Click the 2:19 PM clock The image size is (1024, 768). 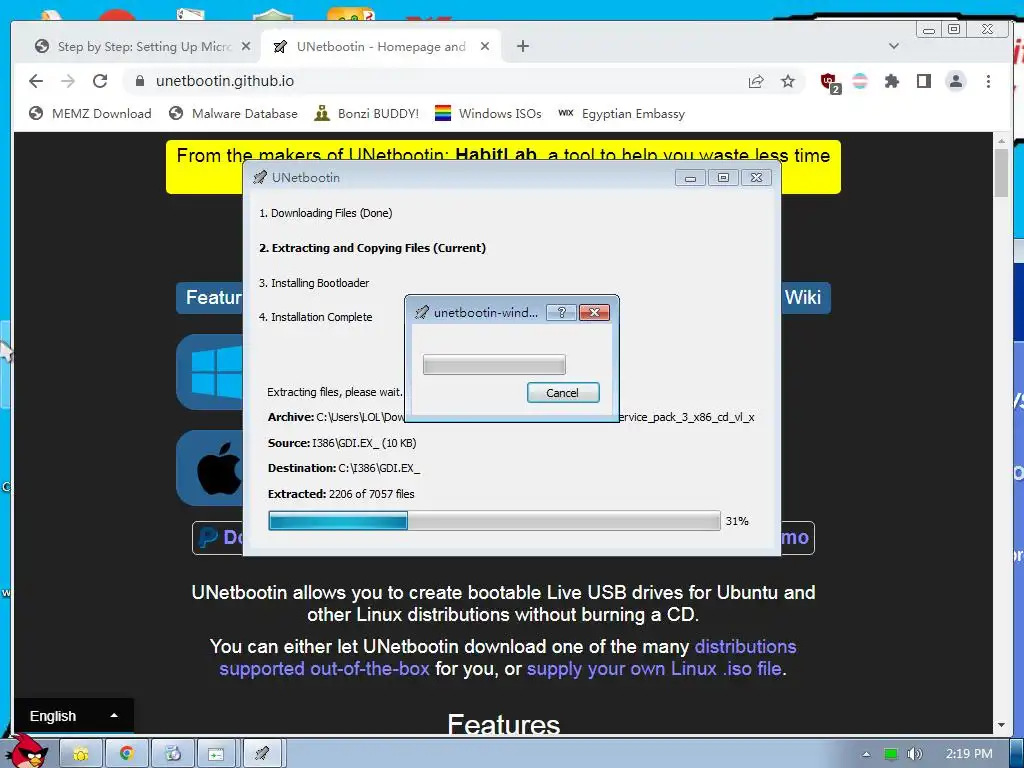point(969,754)
